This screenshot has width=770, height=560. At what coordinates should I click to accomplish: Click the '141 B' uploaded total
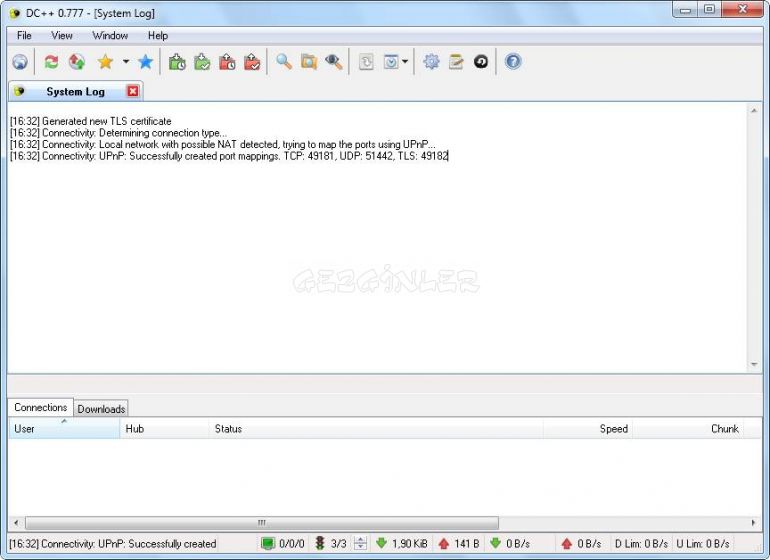pyautogui.click(x=467, y=544)
